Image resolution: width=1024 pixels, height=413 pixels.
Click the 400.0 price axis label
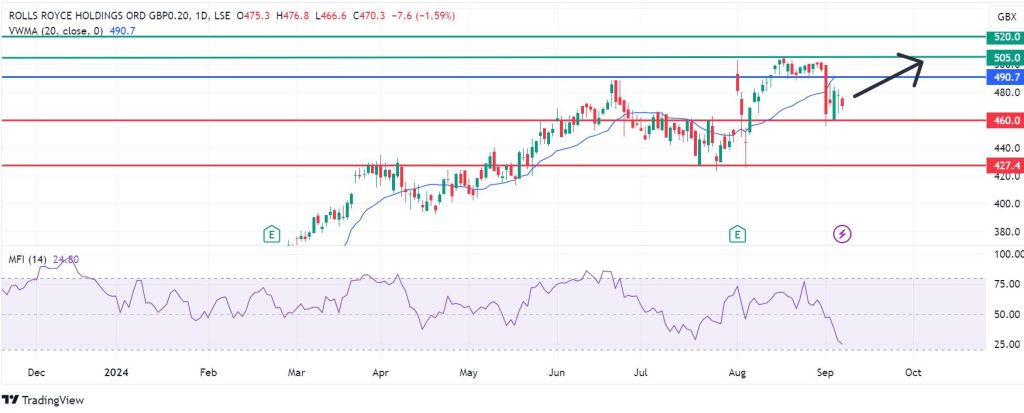click(1006, 204)
